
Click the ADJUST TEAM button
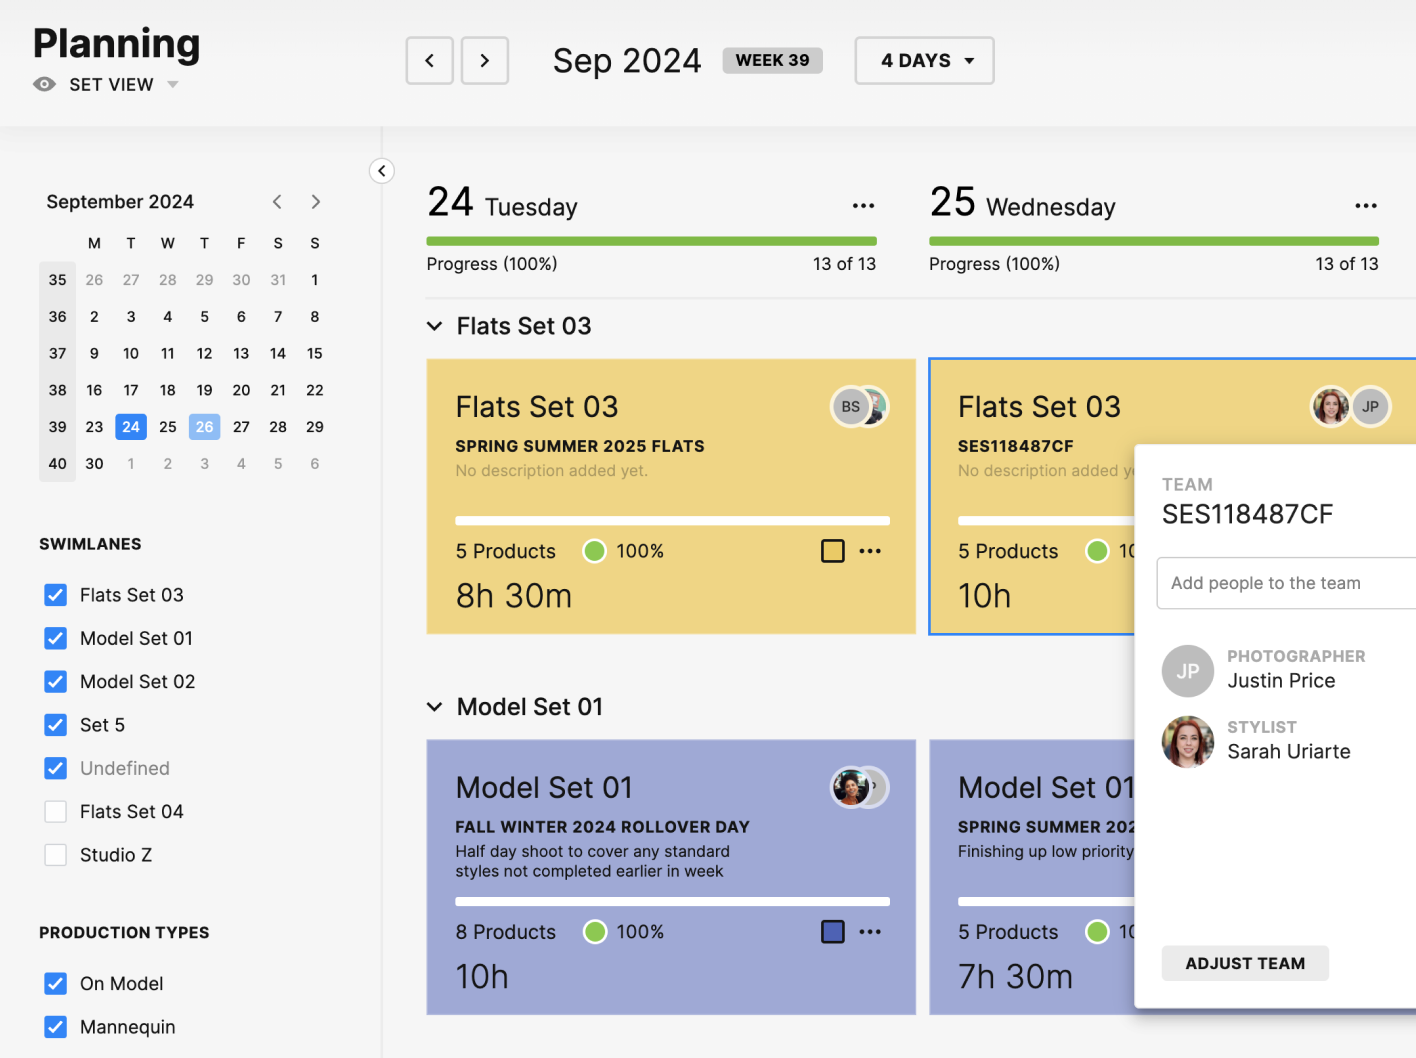(x=1244, y=963)
